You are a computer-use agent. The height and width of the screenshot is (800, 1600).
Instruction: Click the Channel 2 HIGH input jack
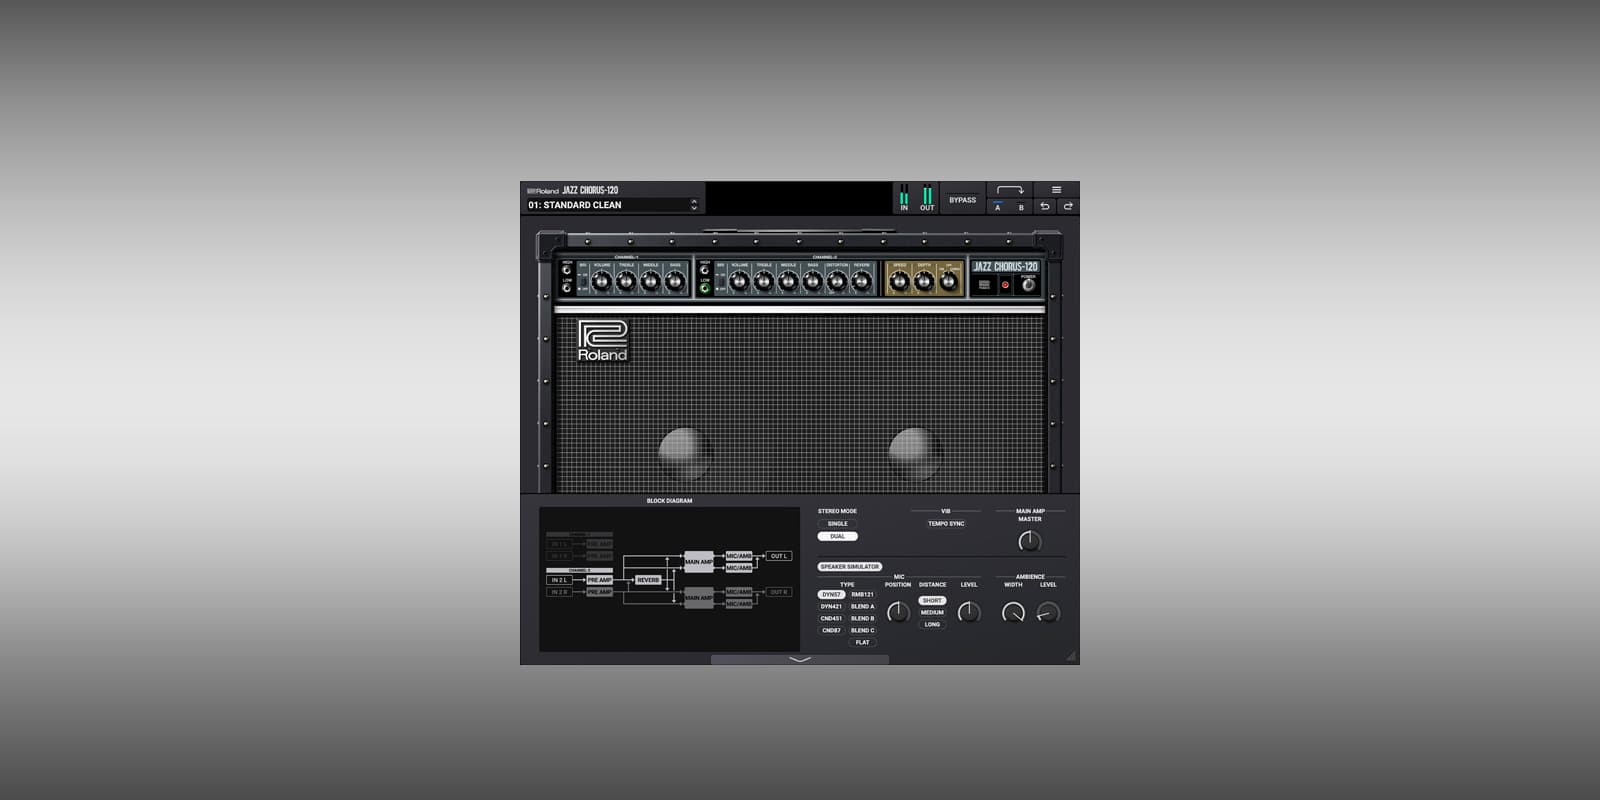tap(705, 270)
